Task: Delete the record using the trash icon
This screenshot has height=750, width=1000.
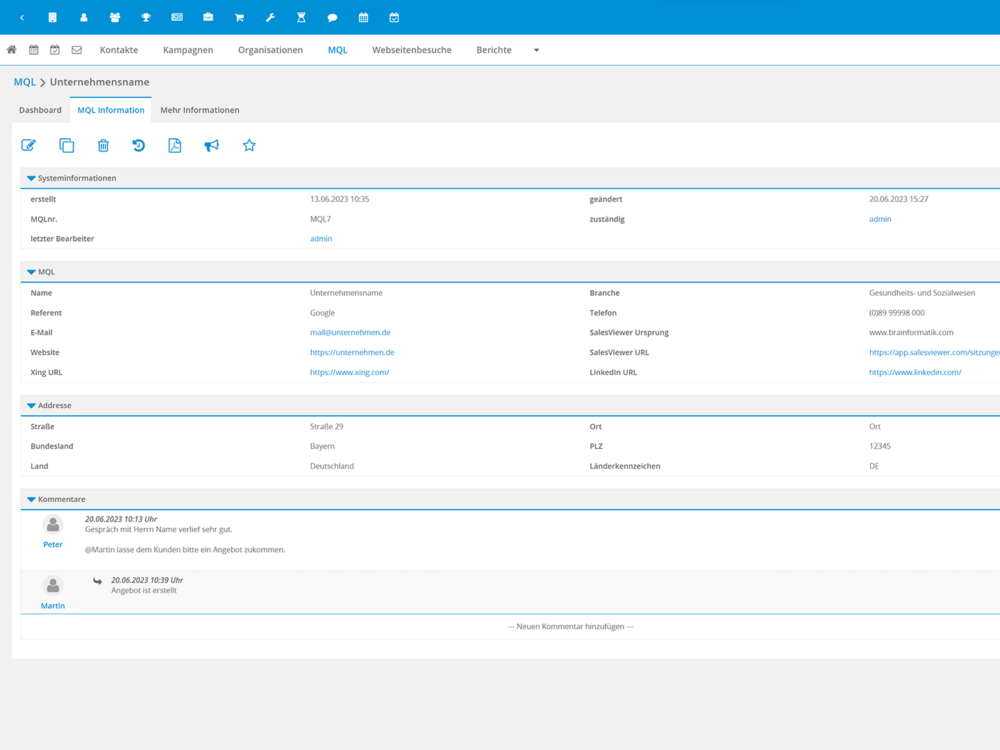Action: pos(103,146)
